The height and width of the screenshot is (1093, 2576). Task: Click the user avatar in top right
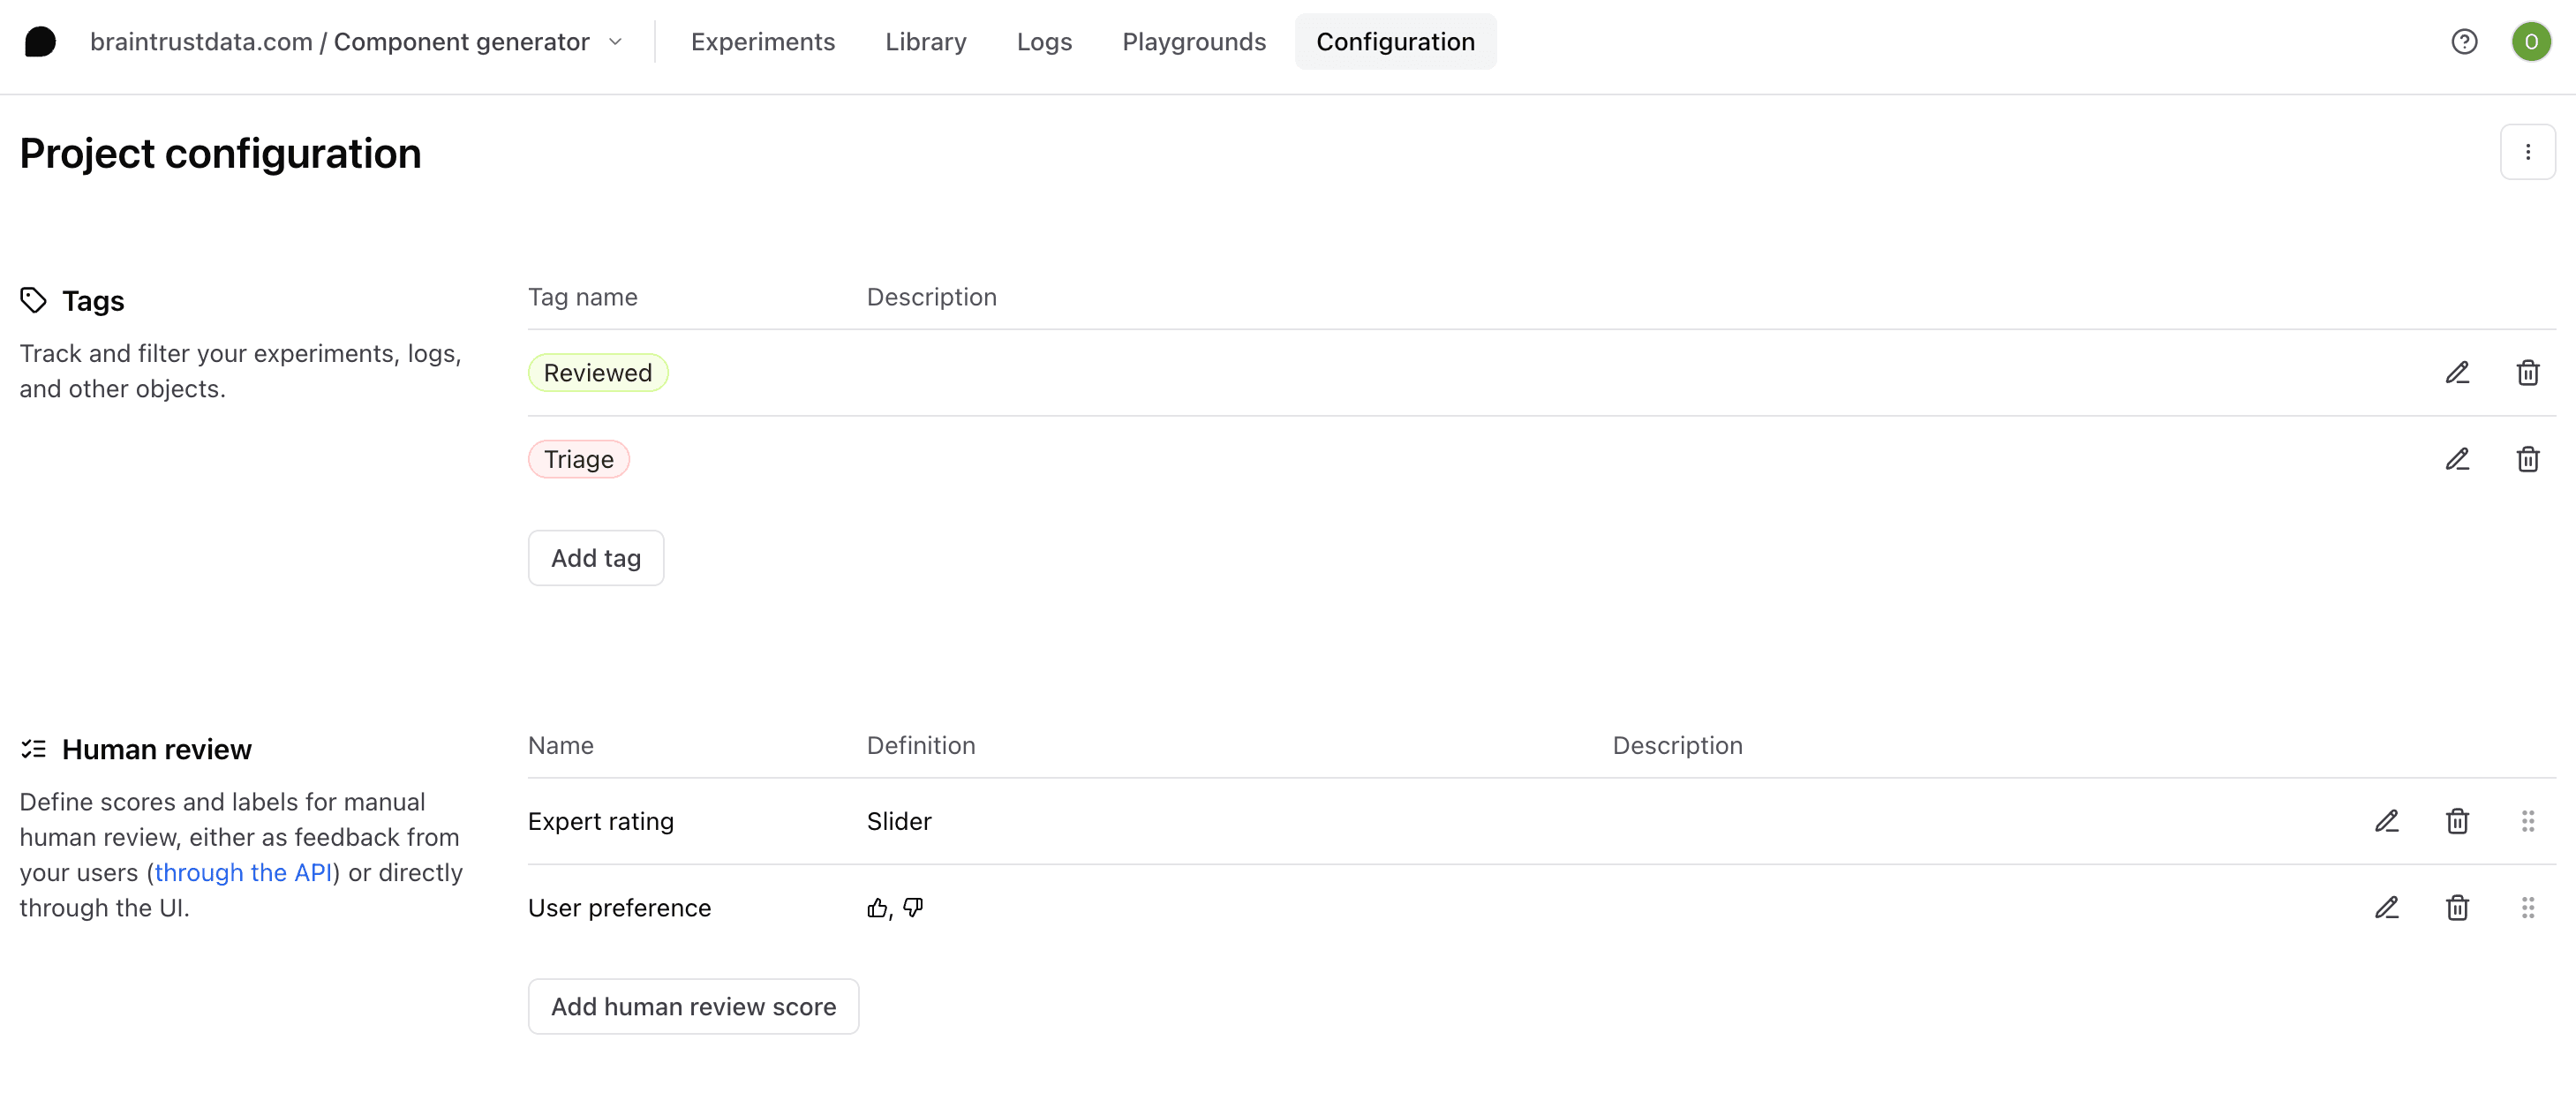(2531, 41)
